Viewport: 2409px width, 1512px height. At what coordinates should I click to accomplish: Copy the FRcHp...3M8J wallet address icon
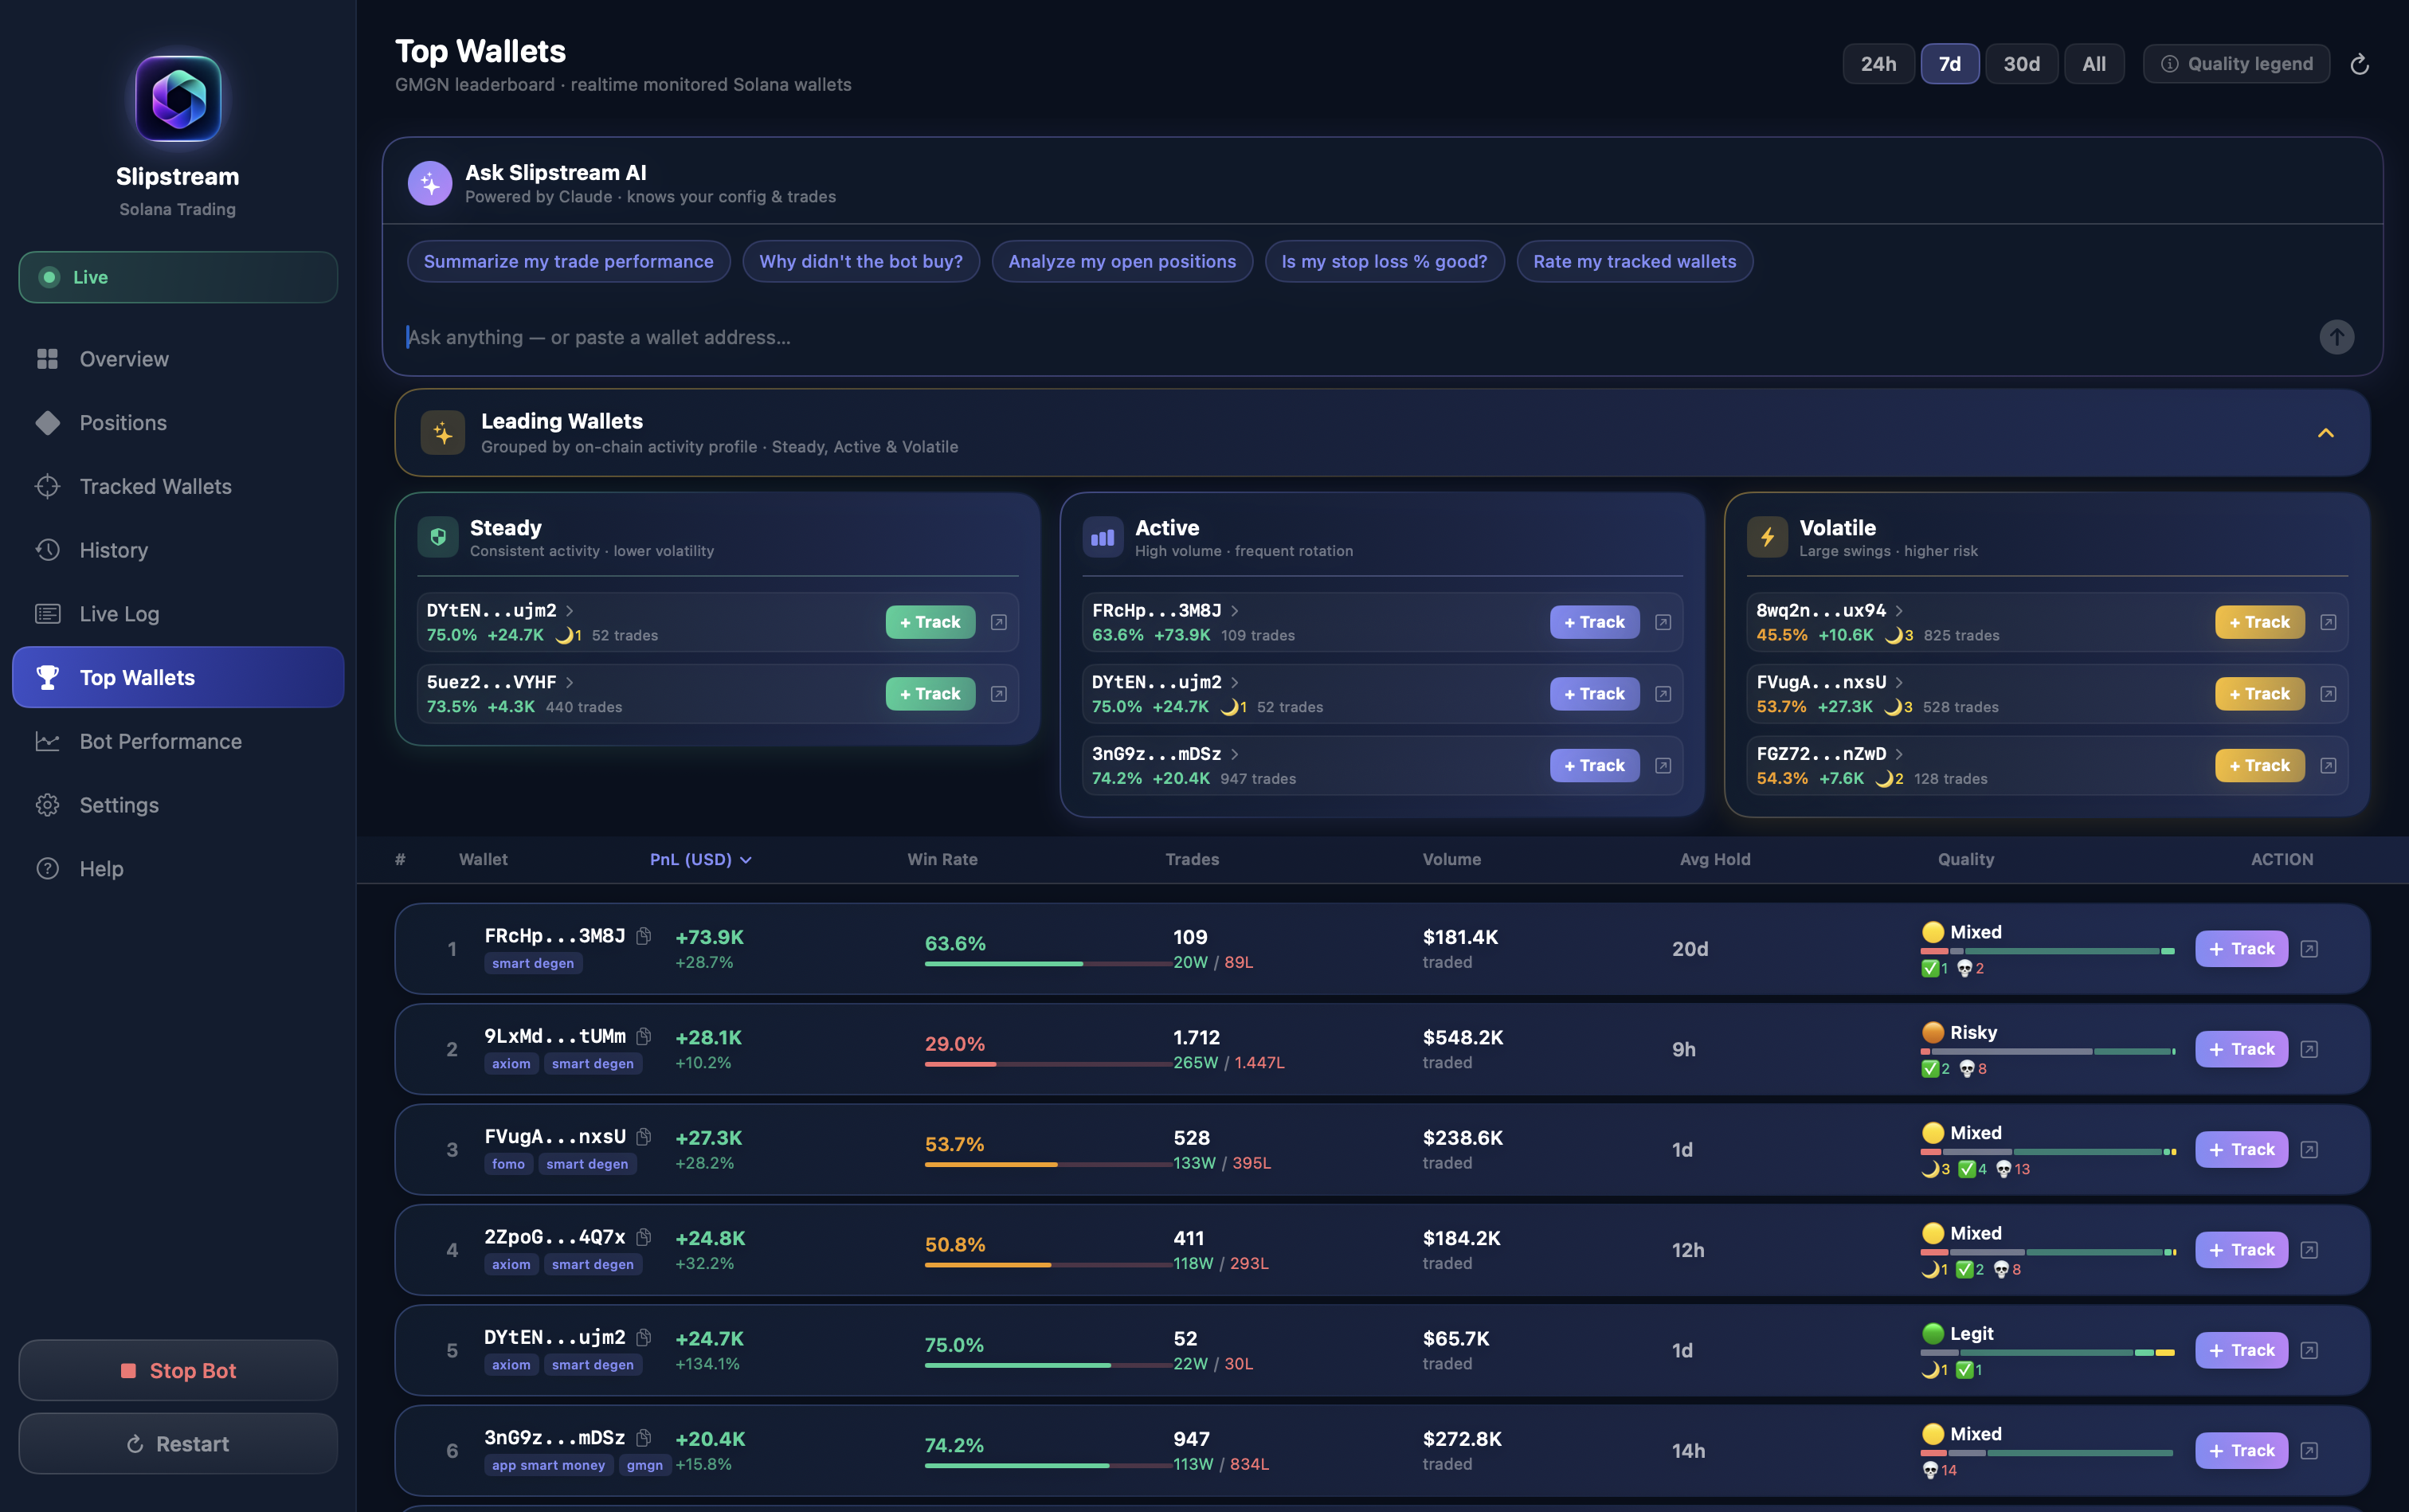(x=644, y=936)
